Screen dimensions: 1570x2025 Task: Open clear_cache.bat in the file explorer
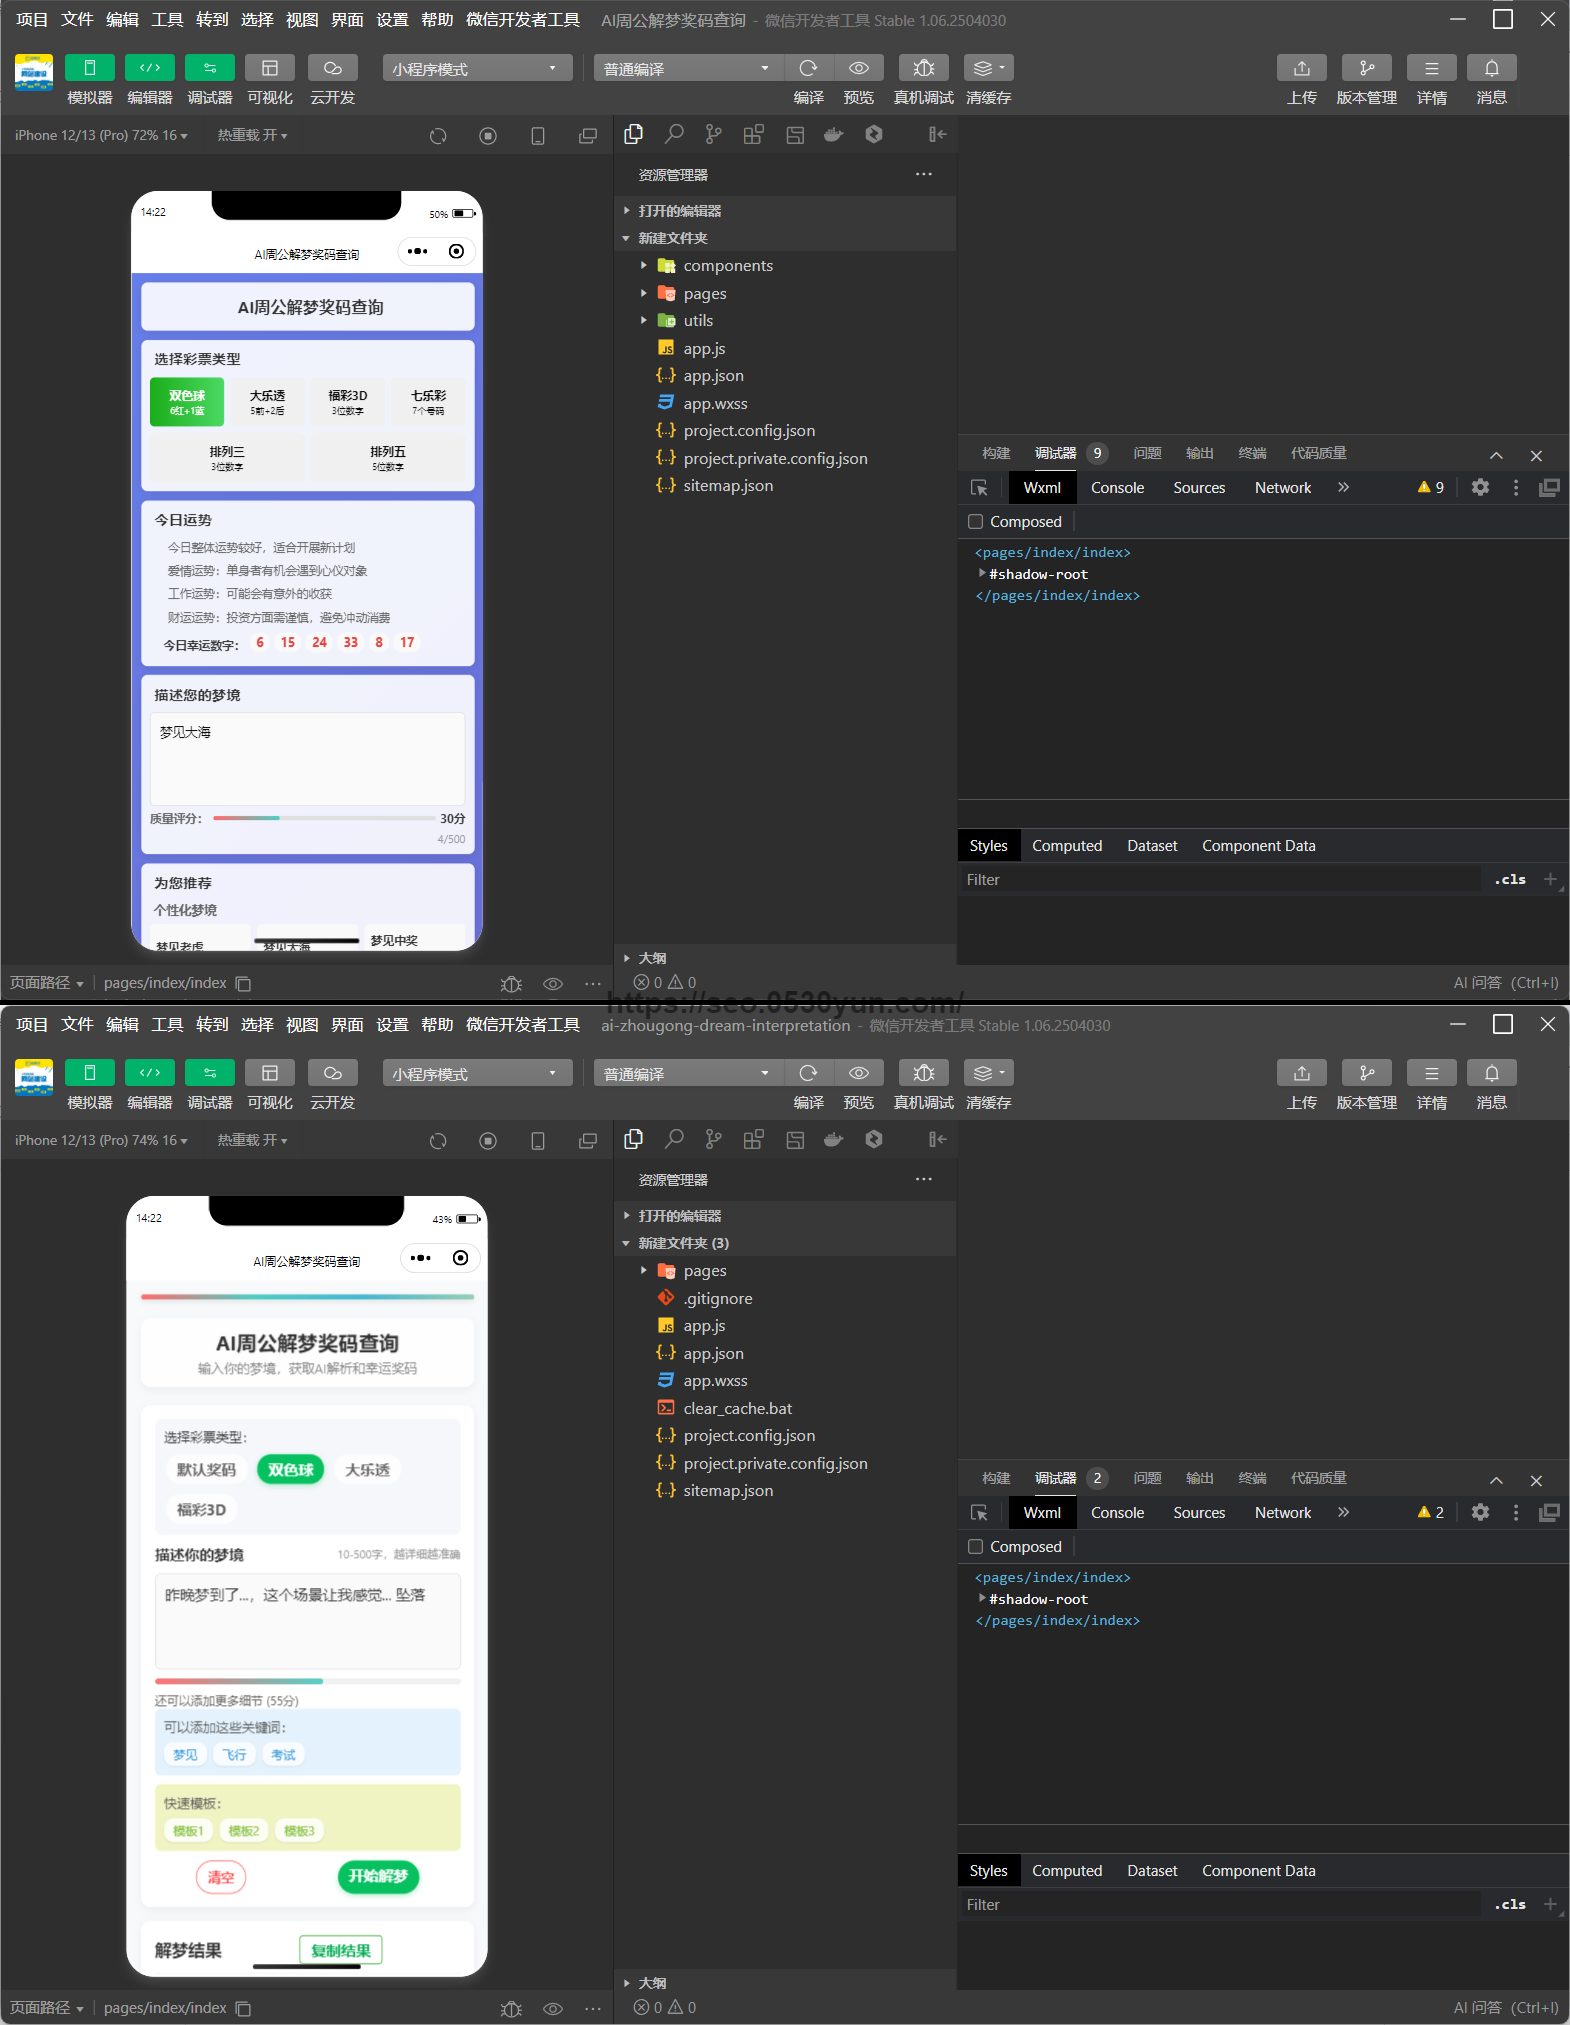click(x=737, y=1408)
